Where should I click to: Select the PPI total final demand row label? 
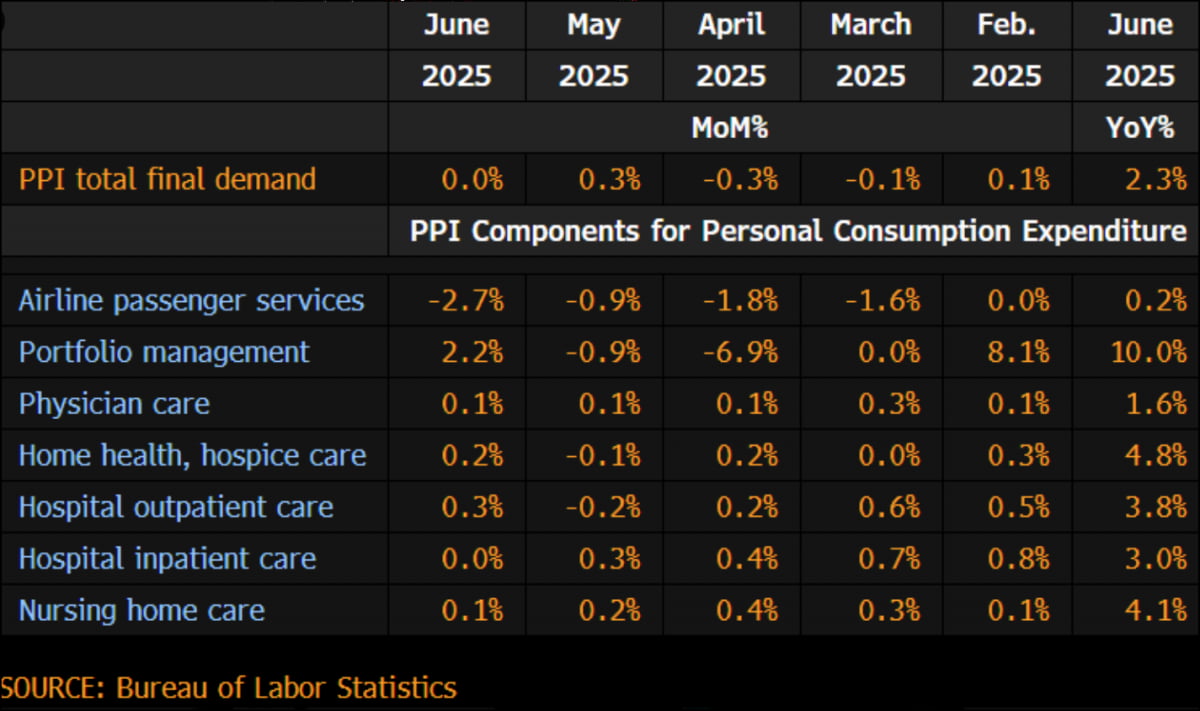(167, 179)
